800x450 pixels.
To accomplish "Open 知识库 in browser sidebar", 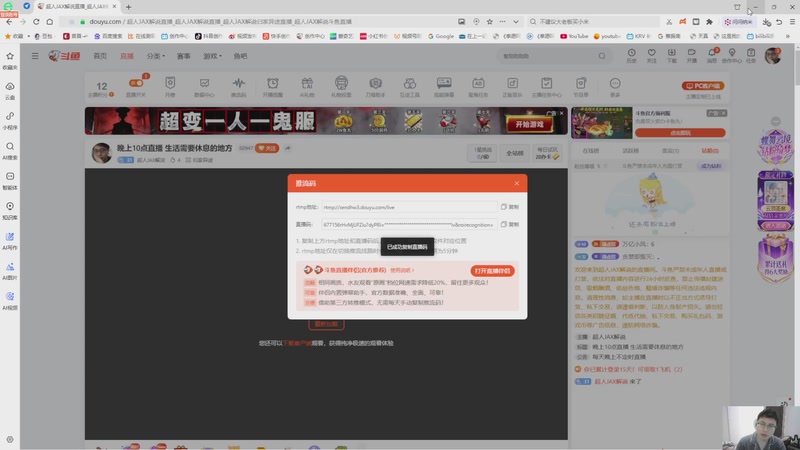I will pos(10,211).
